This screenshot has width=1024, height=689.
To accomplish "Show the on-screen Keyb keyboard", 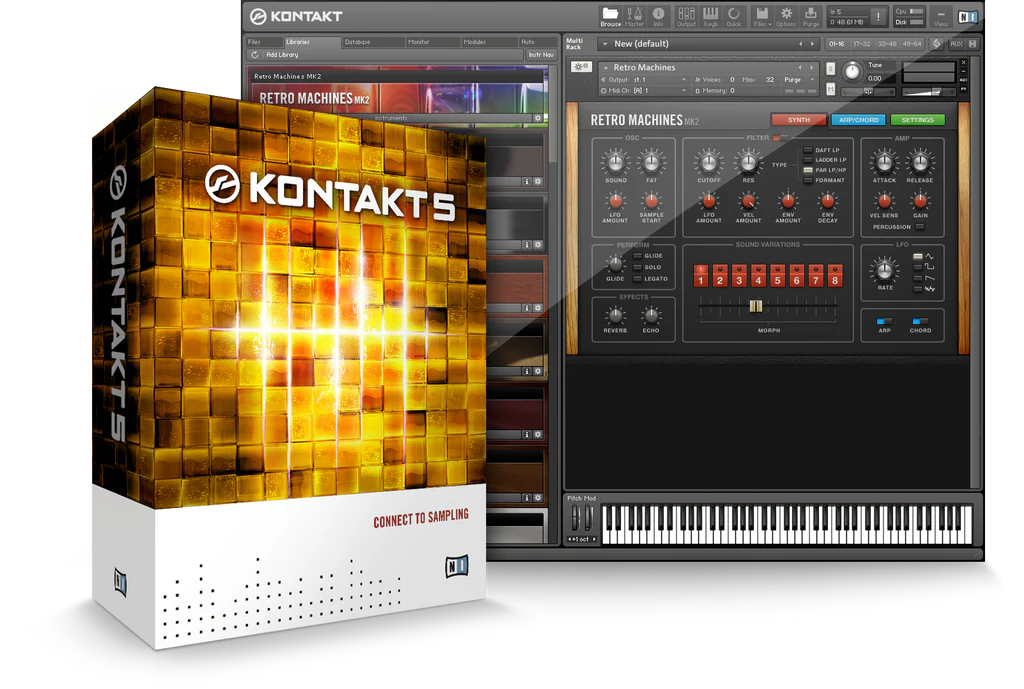I will [711, 17].
